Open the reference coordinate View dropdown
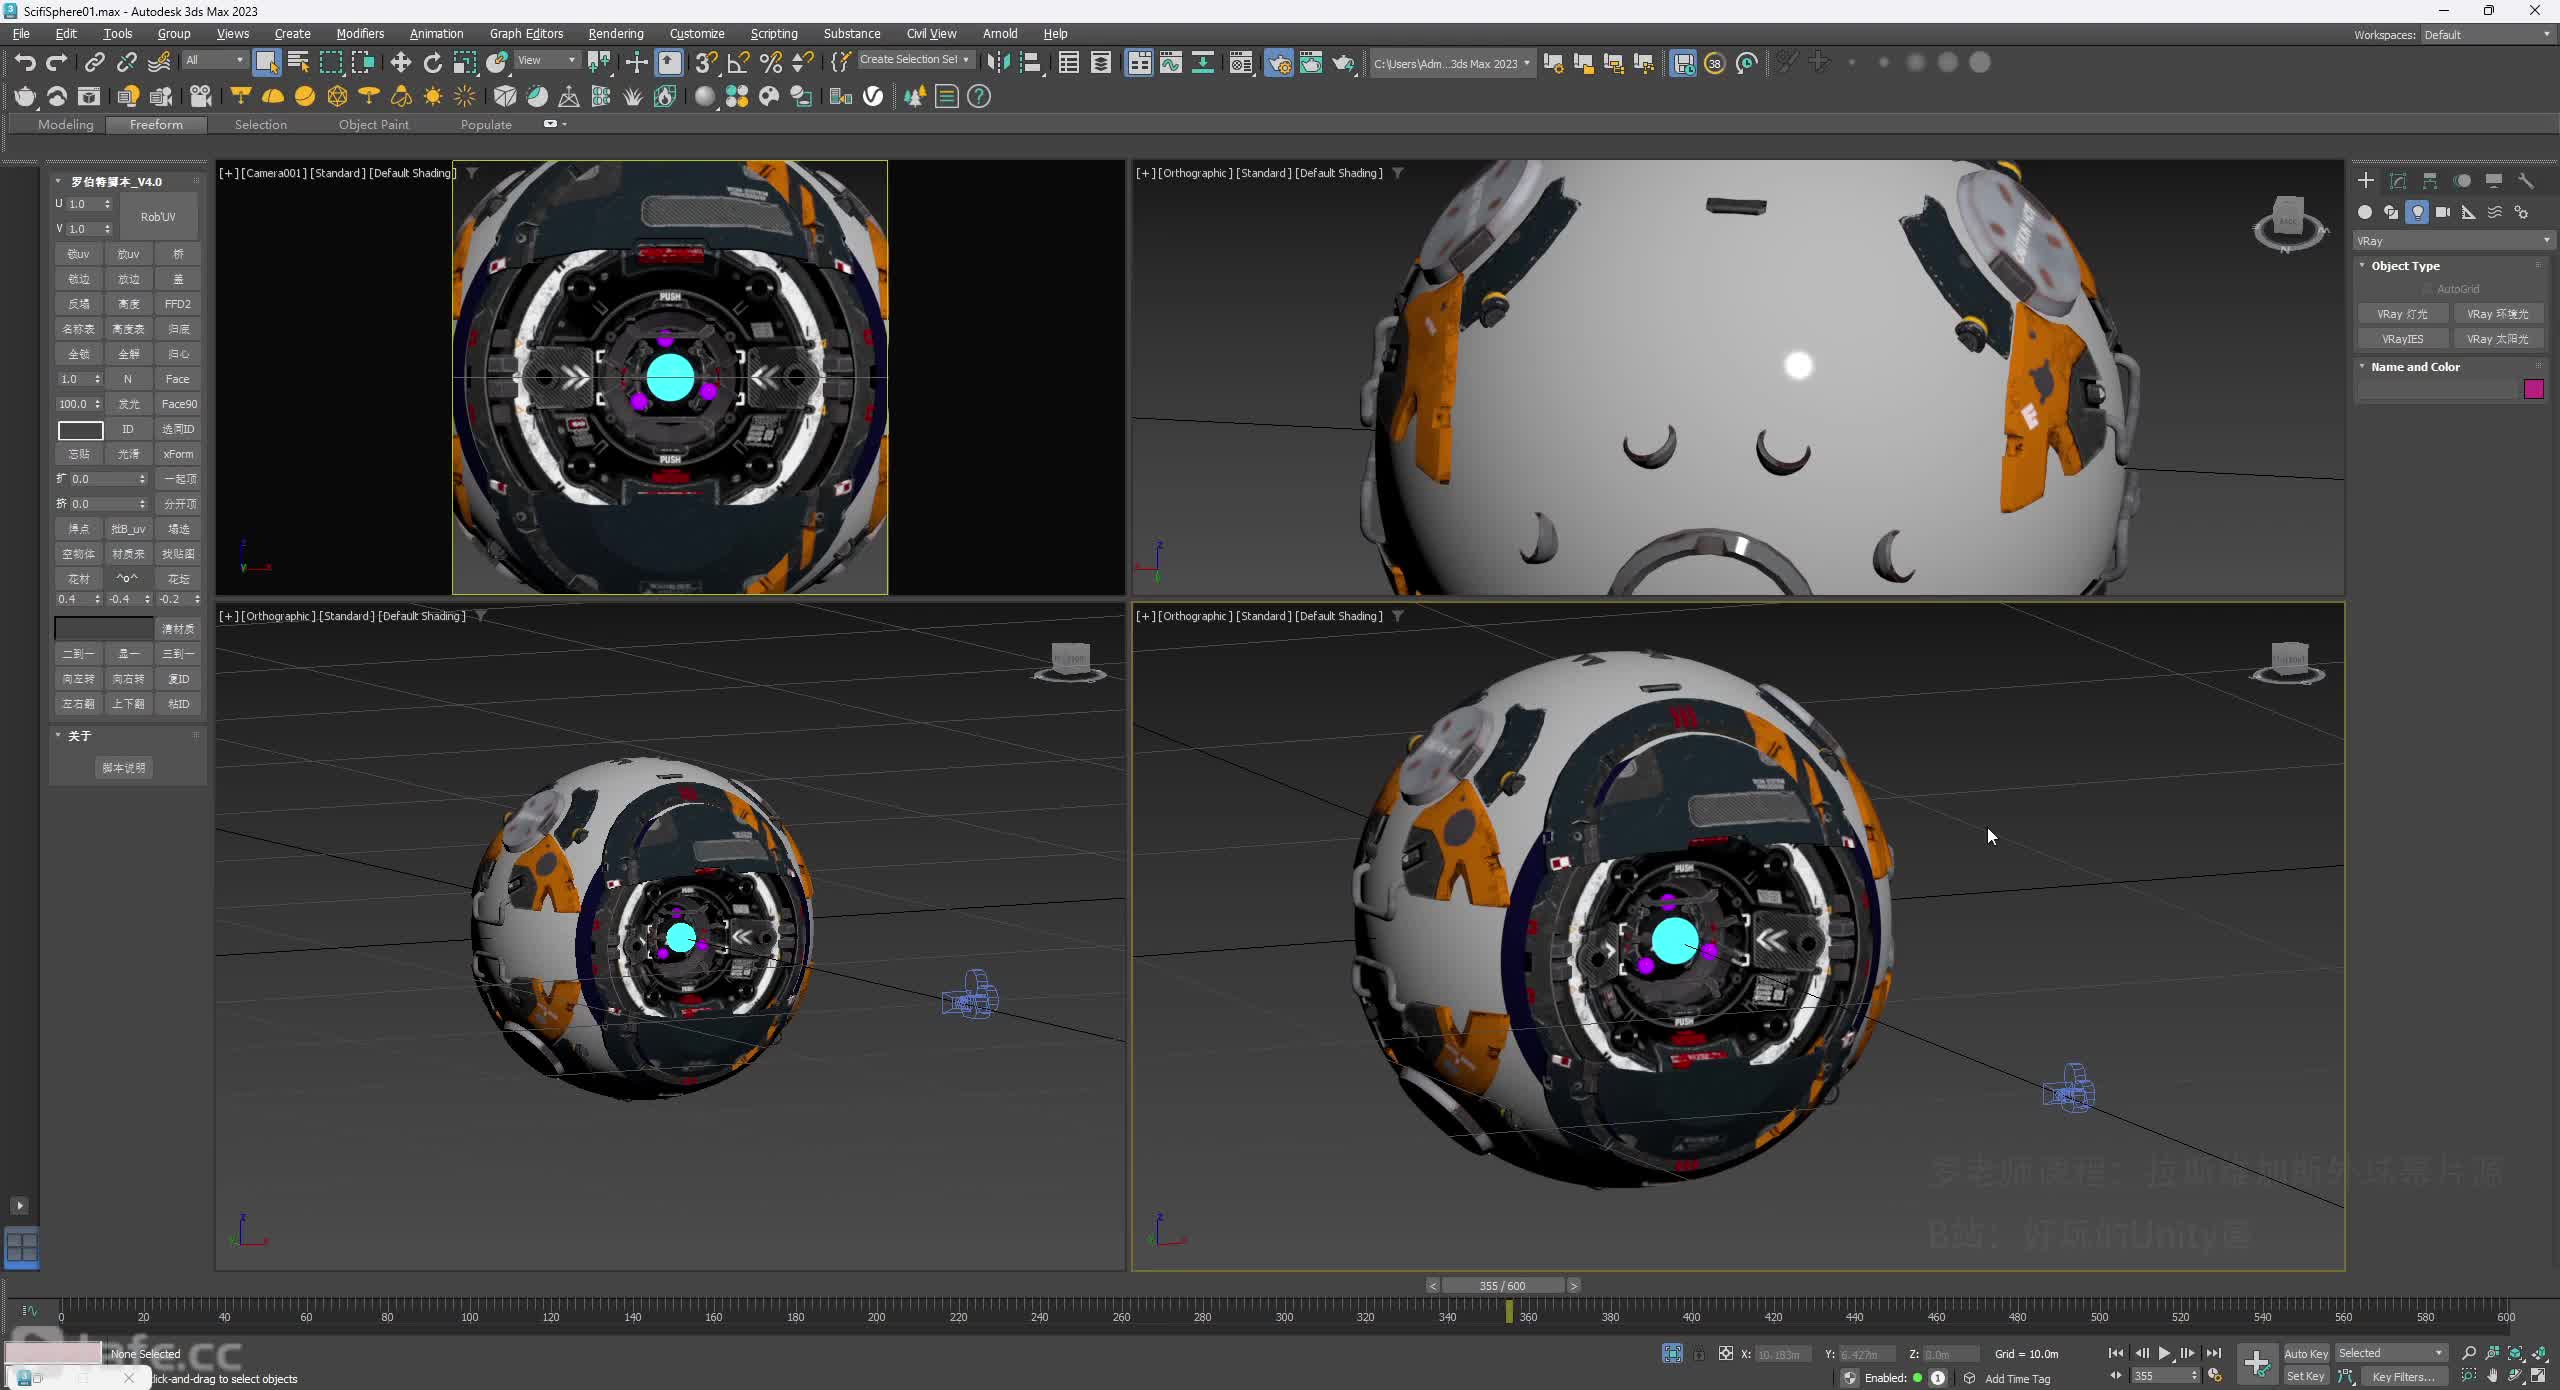The image size is (2560, 1390). point(547,60)
